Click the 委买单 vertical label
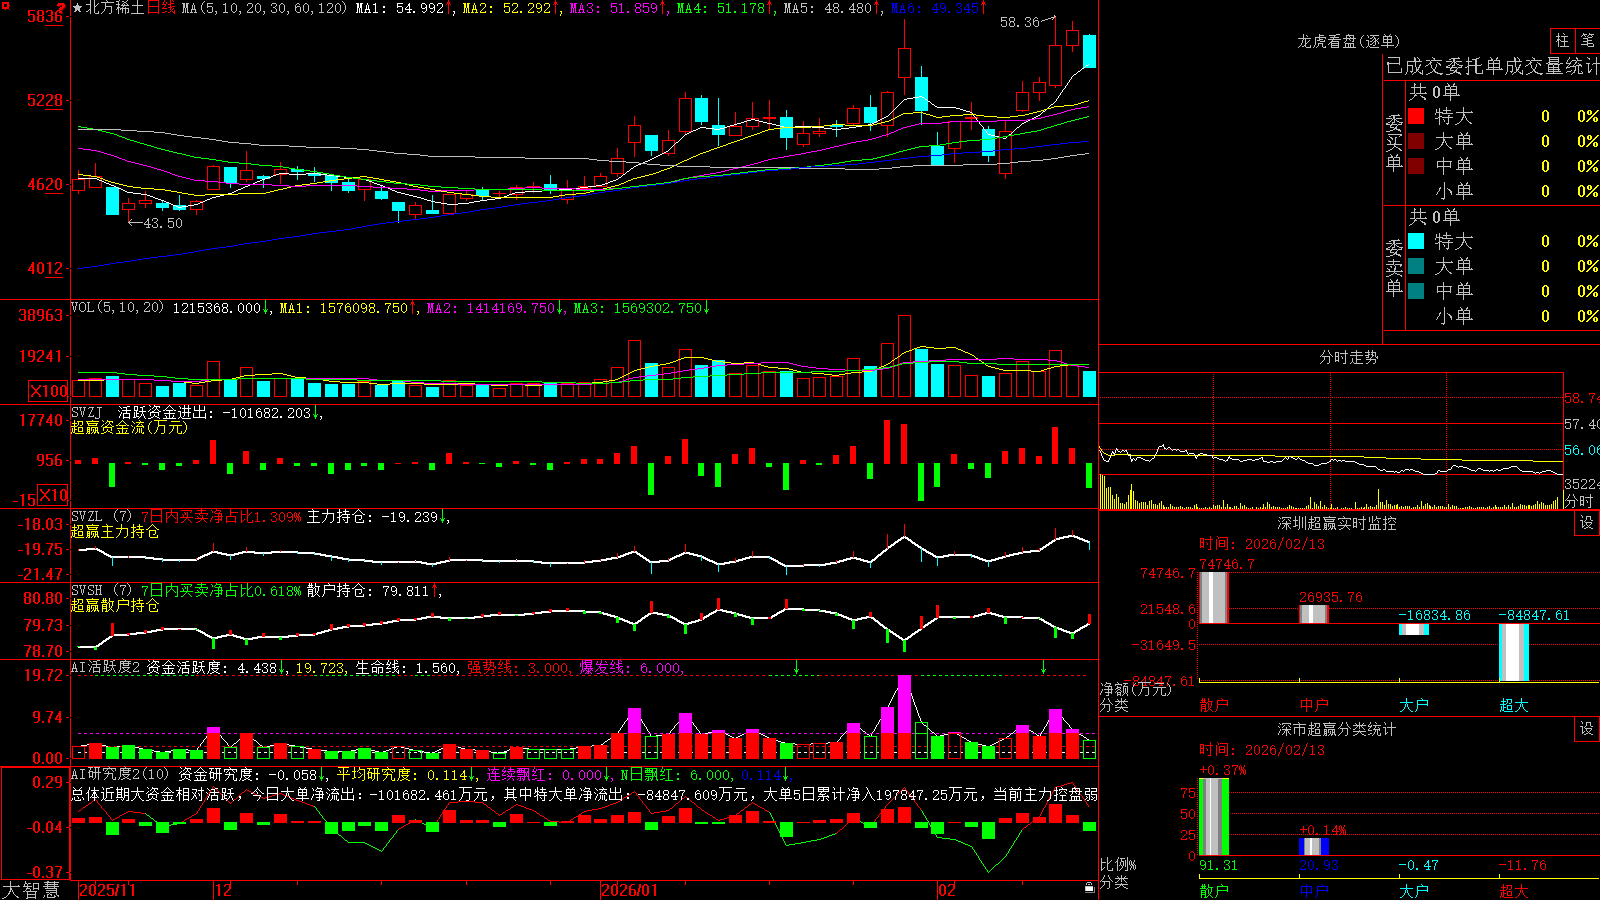The height and width of the screenshot is (900, 1600). tap(1394, 142)
